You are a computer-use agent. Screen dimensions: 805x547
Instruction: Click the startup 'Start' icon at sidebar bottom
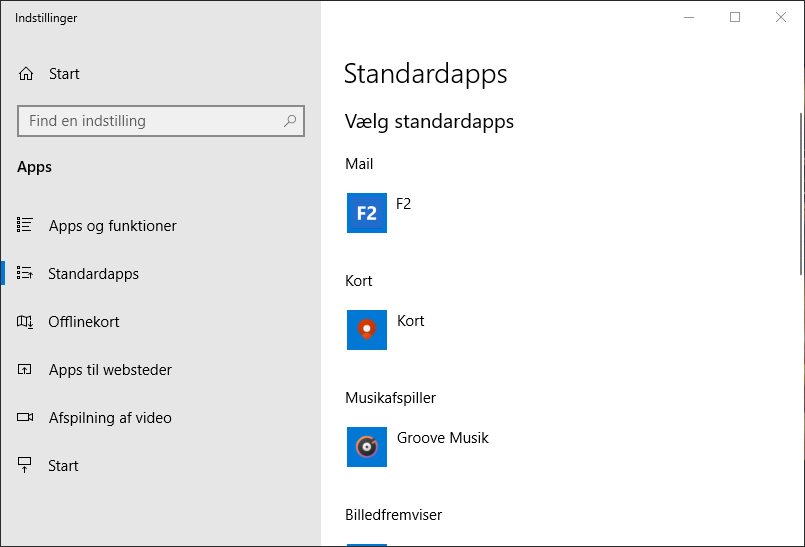coord(26,466)
